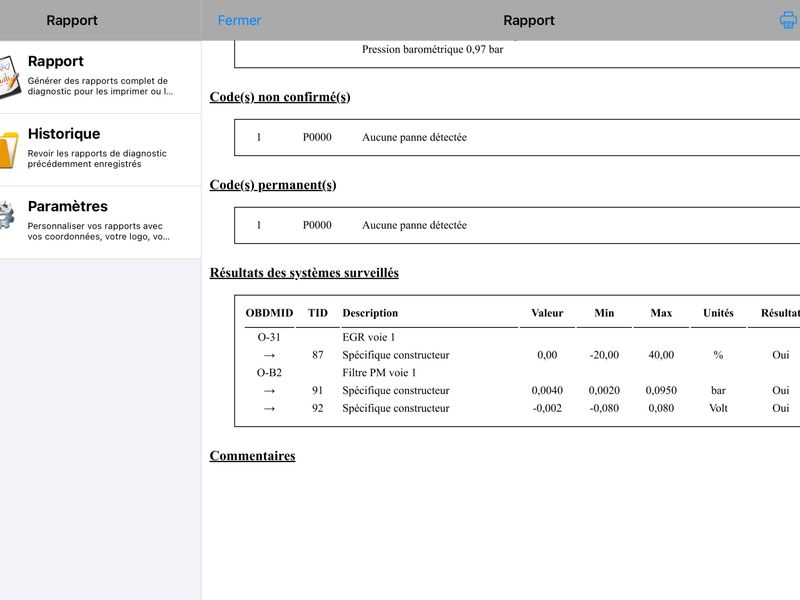
Task: Click the Commentaires heading
Action: (252, 456)
